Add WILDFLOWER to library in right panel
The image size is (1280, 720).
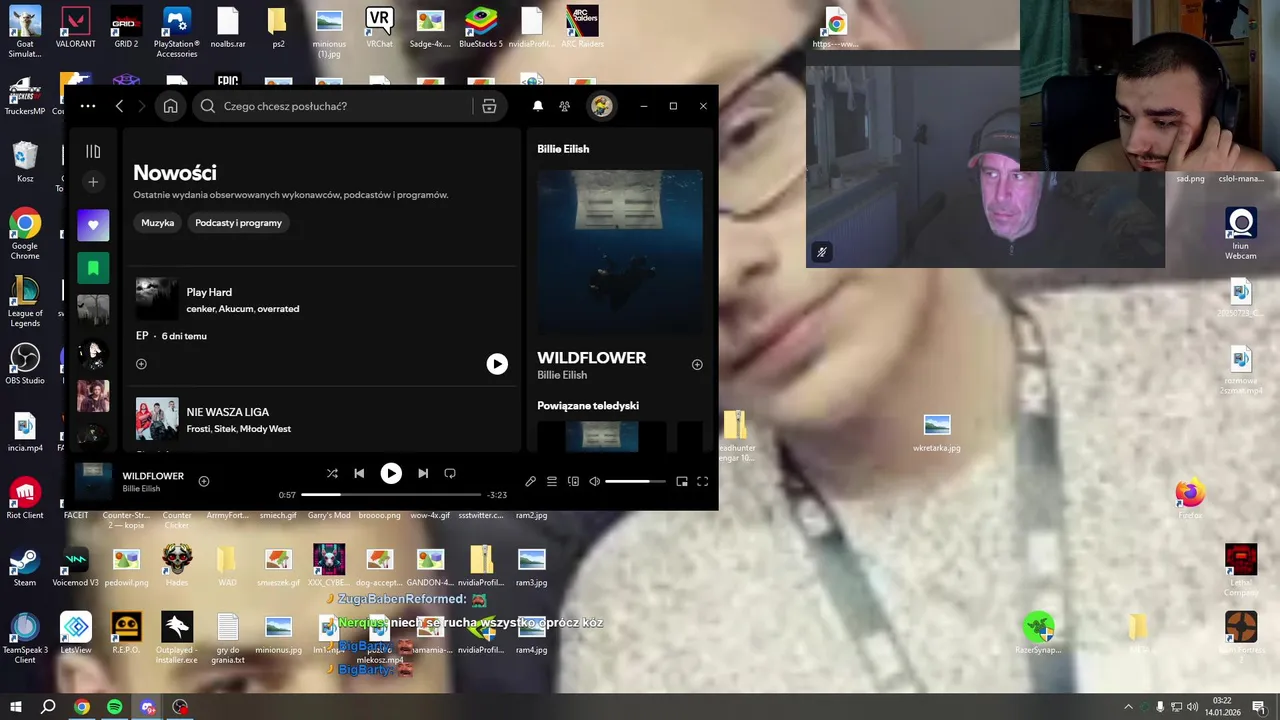(x=697, y=365)
